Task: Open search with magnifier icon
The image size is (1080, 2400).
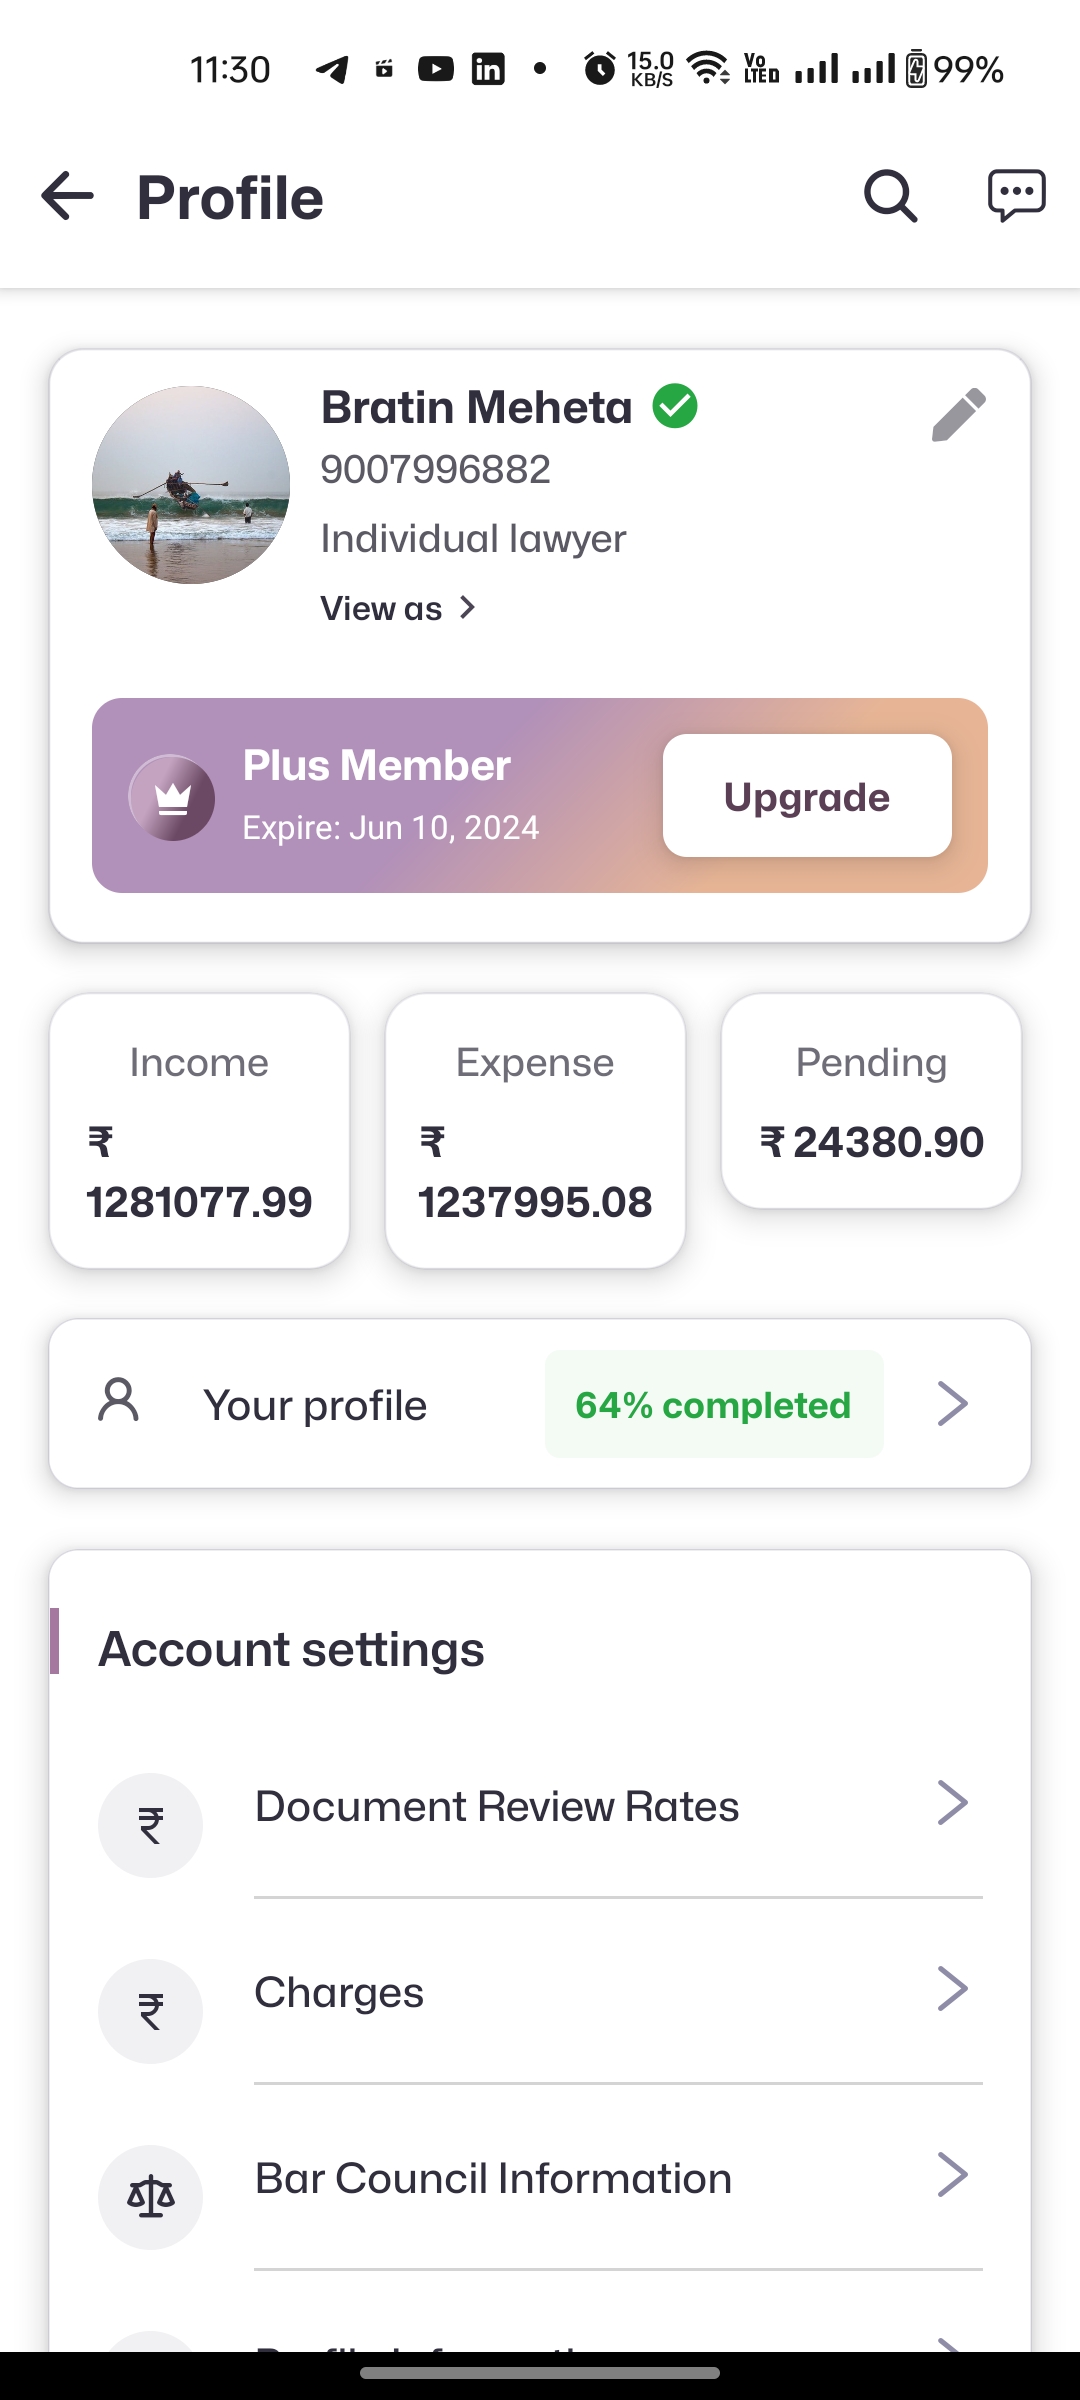Action: tap(890, 196)
